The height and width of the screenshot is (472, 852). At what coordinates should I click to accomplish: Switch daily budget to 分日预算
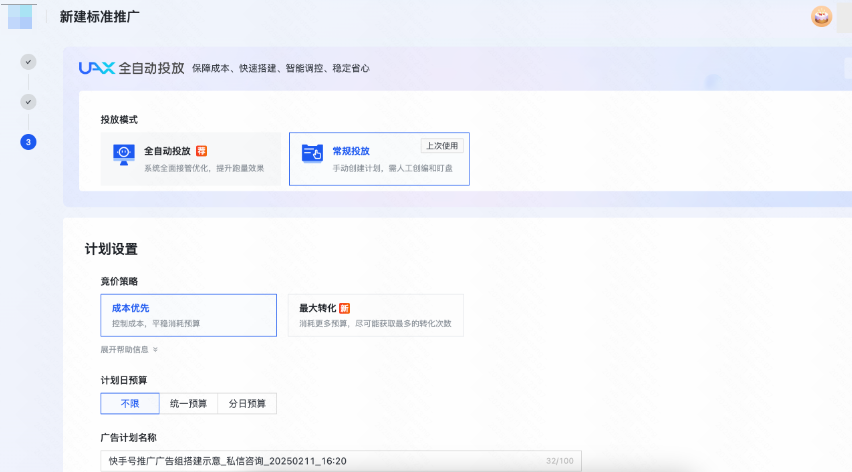pos(247,404)
